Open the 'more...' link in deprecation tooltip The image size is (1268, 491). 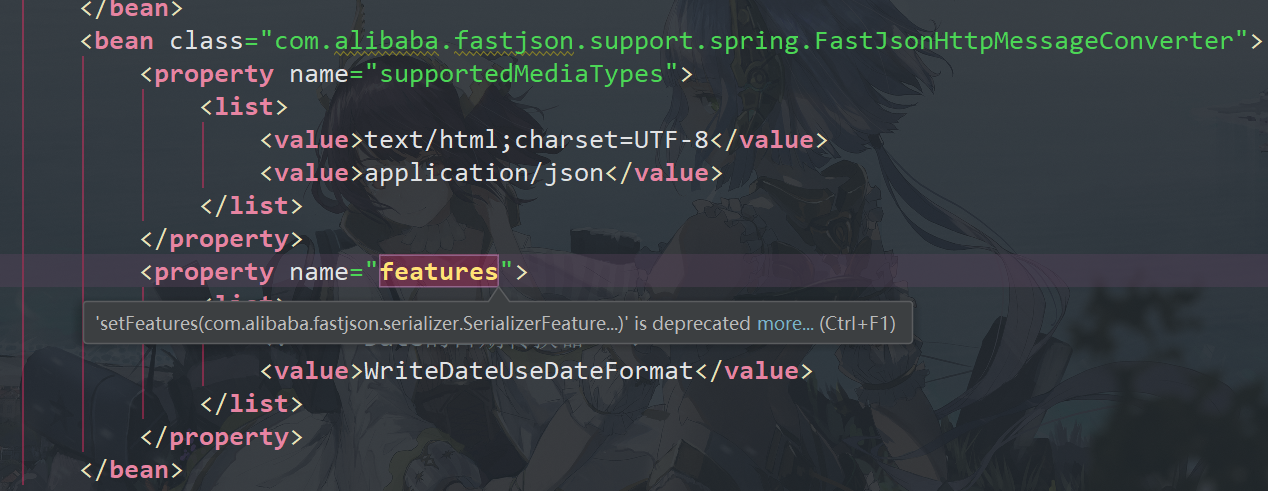tap(785, 324)
